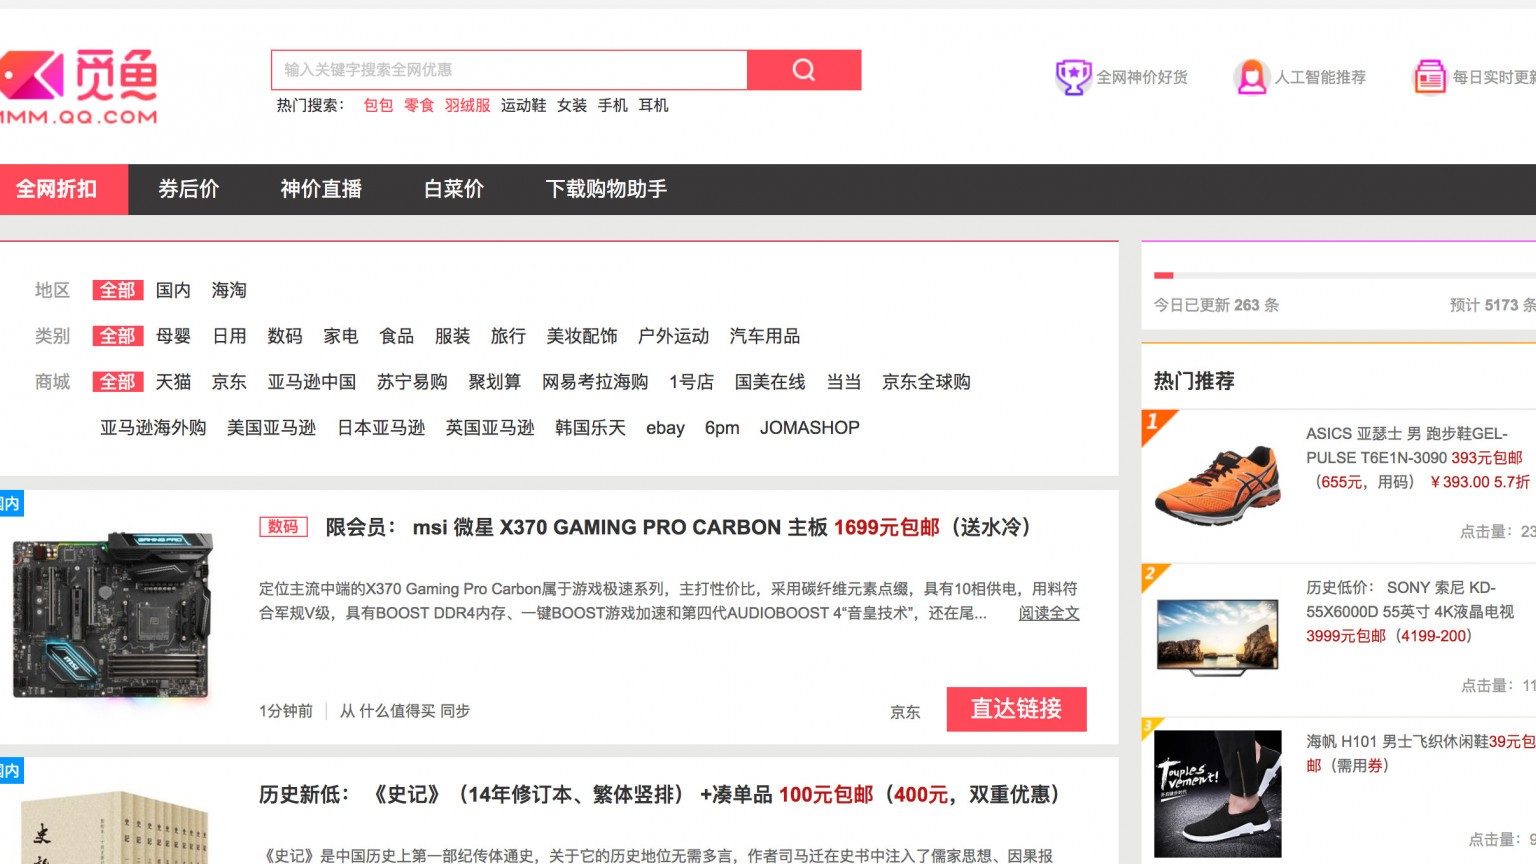The height and width of the screenshot is (864, 1536).
Task: Click the magnifier search icon button
Action: 804,70
